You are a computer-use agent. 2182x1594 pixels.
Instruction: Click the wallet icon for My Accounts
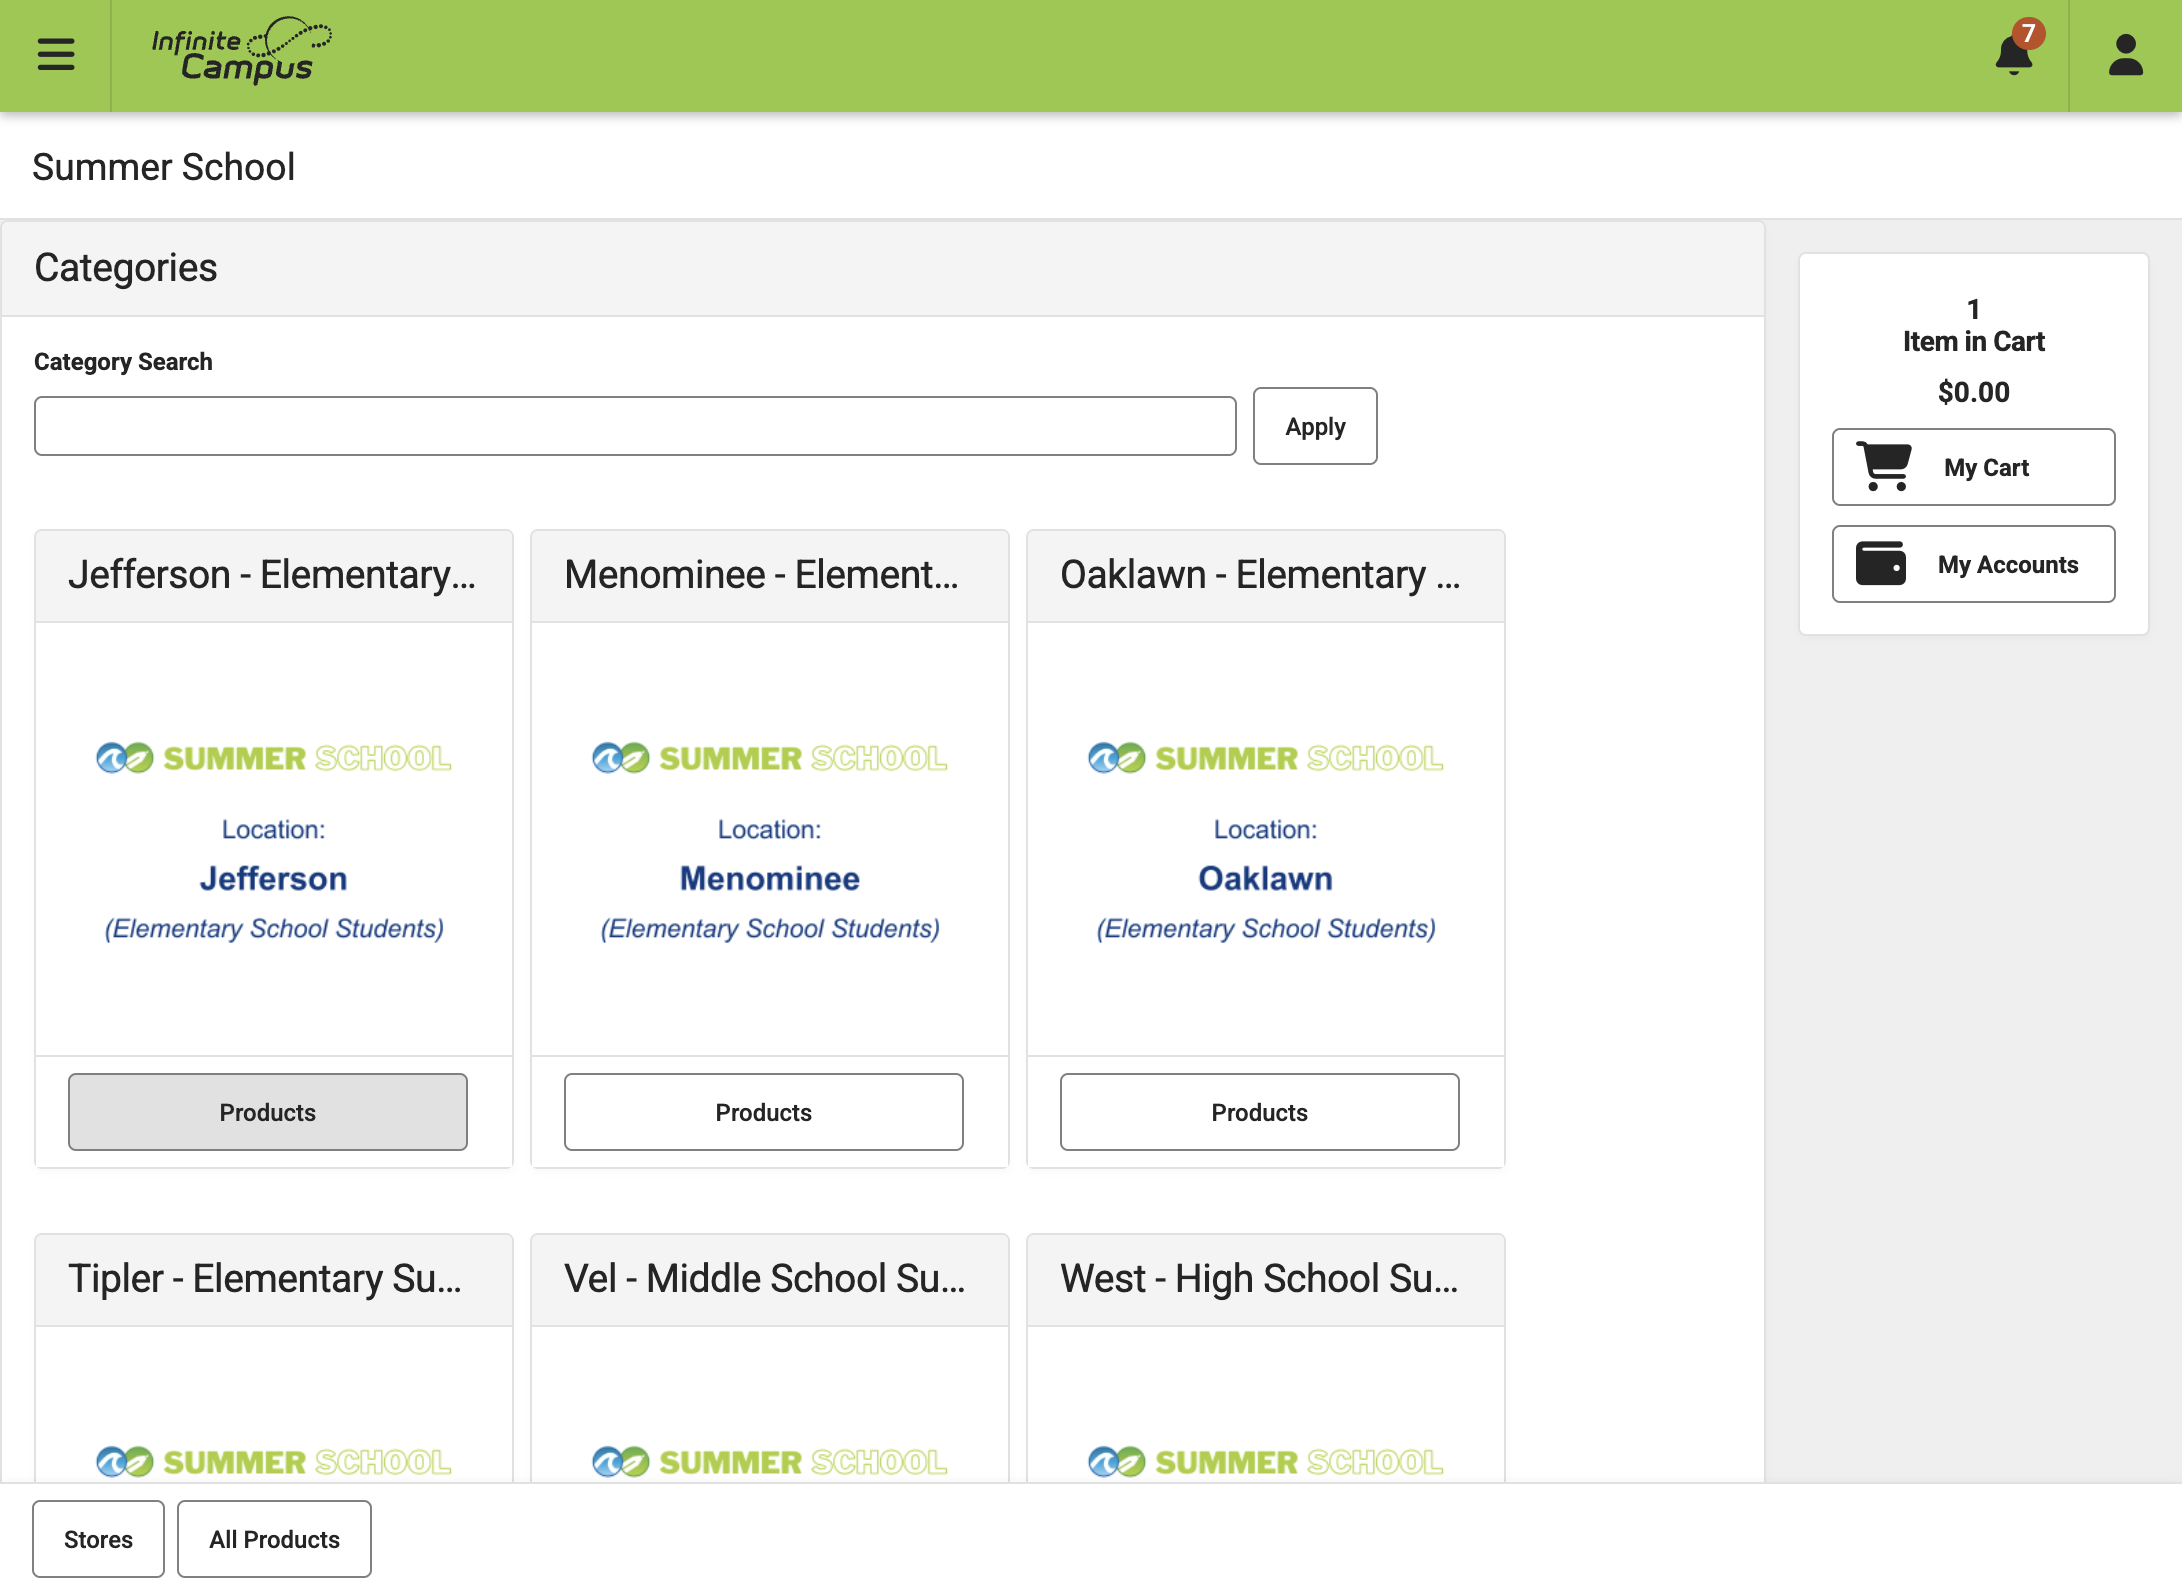1881,563
